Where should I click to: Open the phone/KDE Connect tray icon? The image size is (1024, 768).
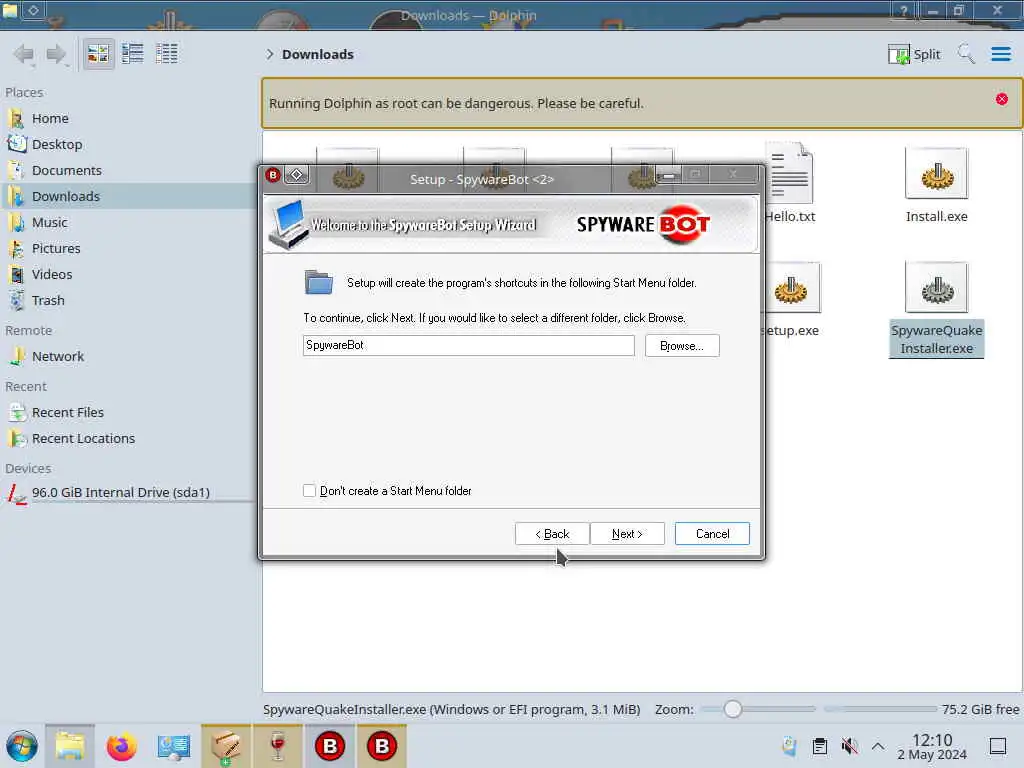coord(790,746)
